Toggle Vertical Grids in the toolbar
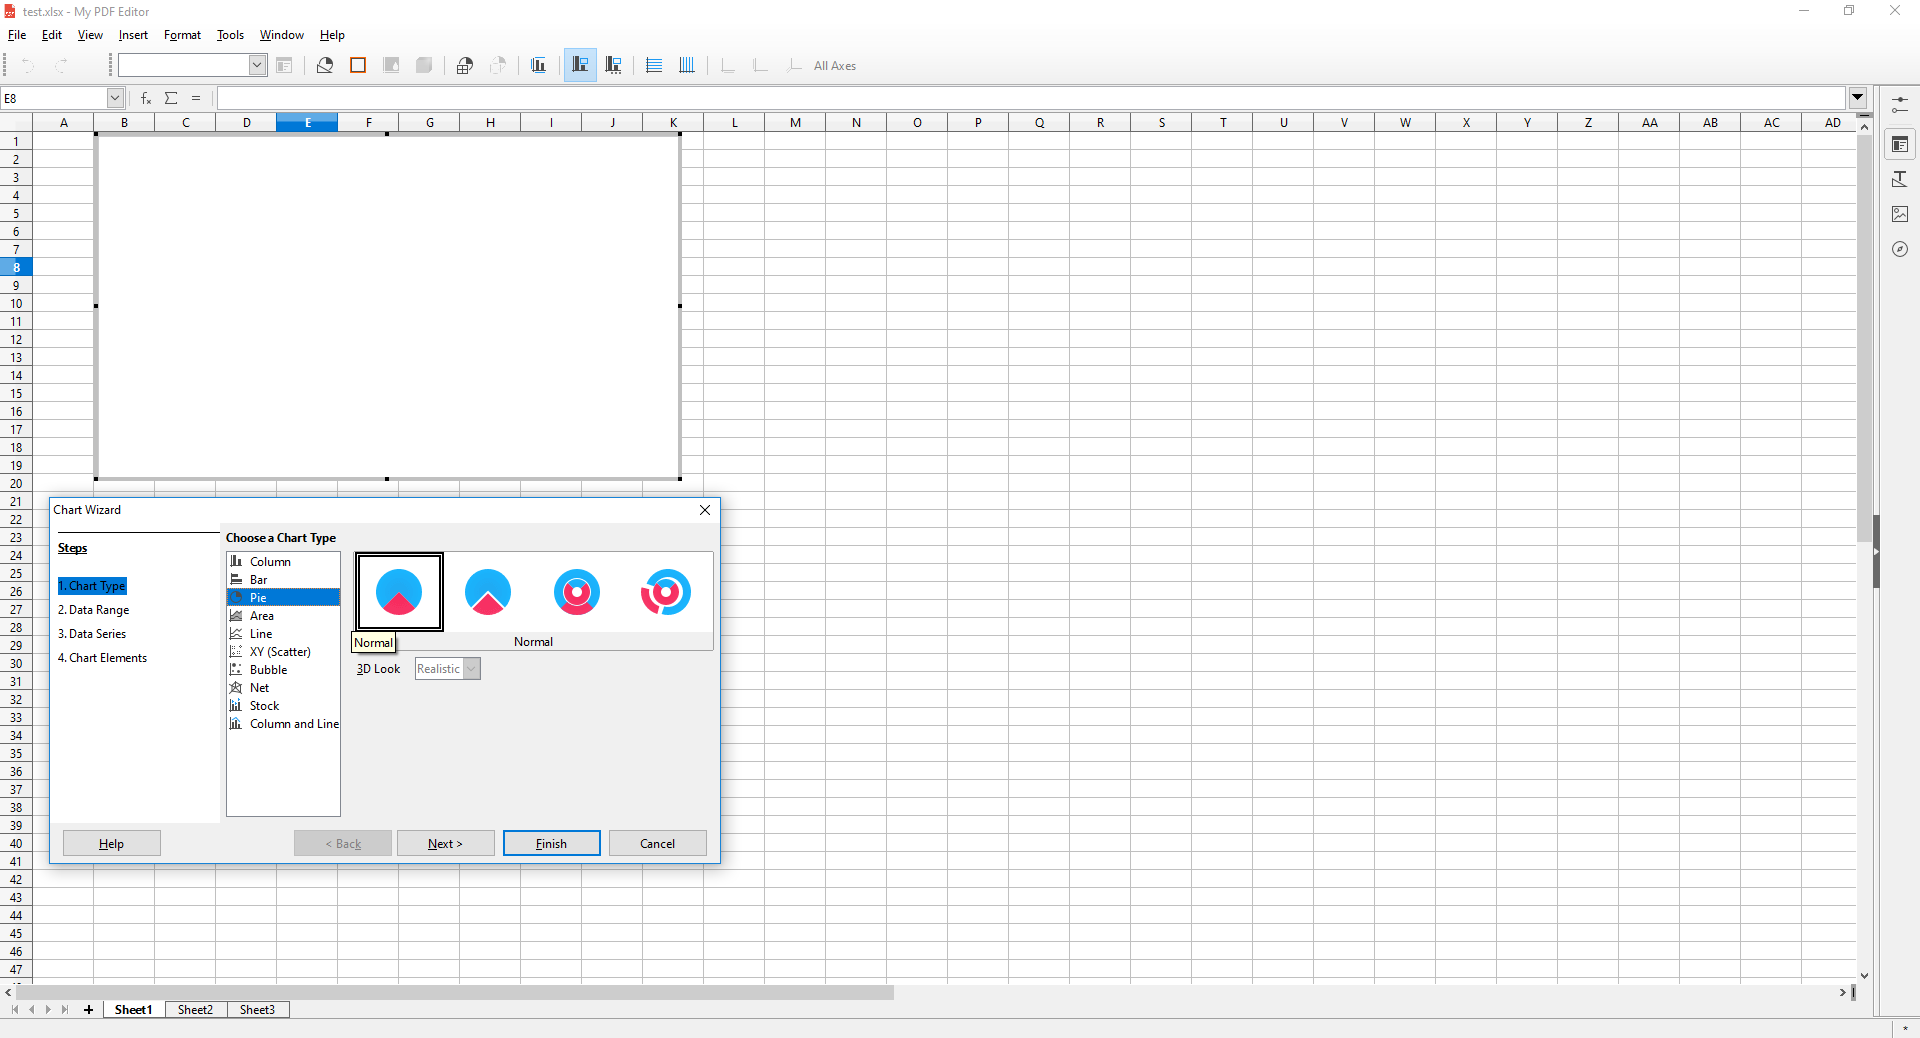1920x1038 pixels. 687,66
